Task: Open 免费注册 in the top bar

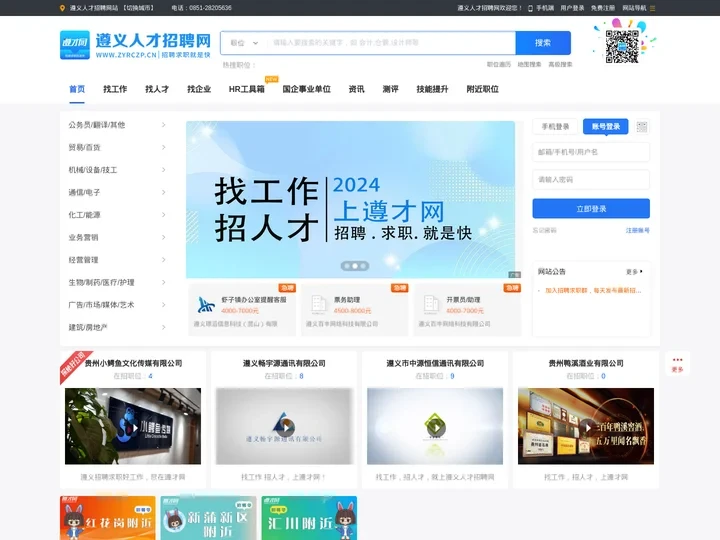Action: point(603,8)
